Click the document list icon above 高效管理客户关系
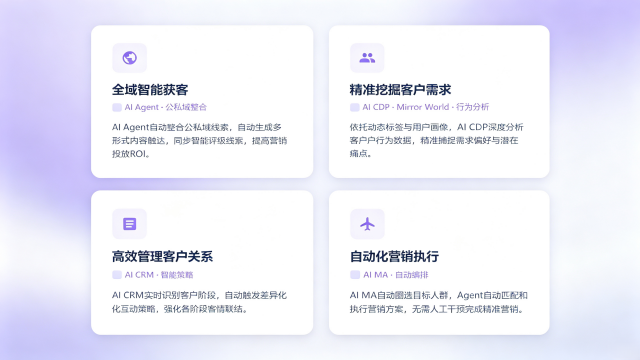Screen dimensions: 640x360 click(129, 224)
